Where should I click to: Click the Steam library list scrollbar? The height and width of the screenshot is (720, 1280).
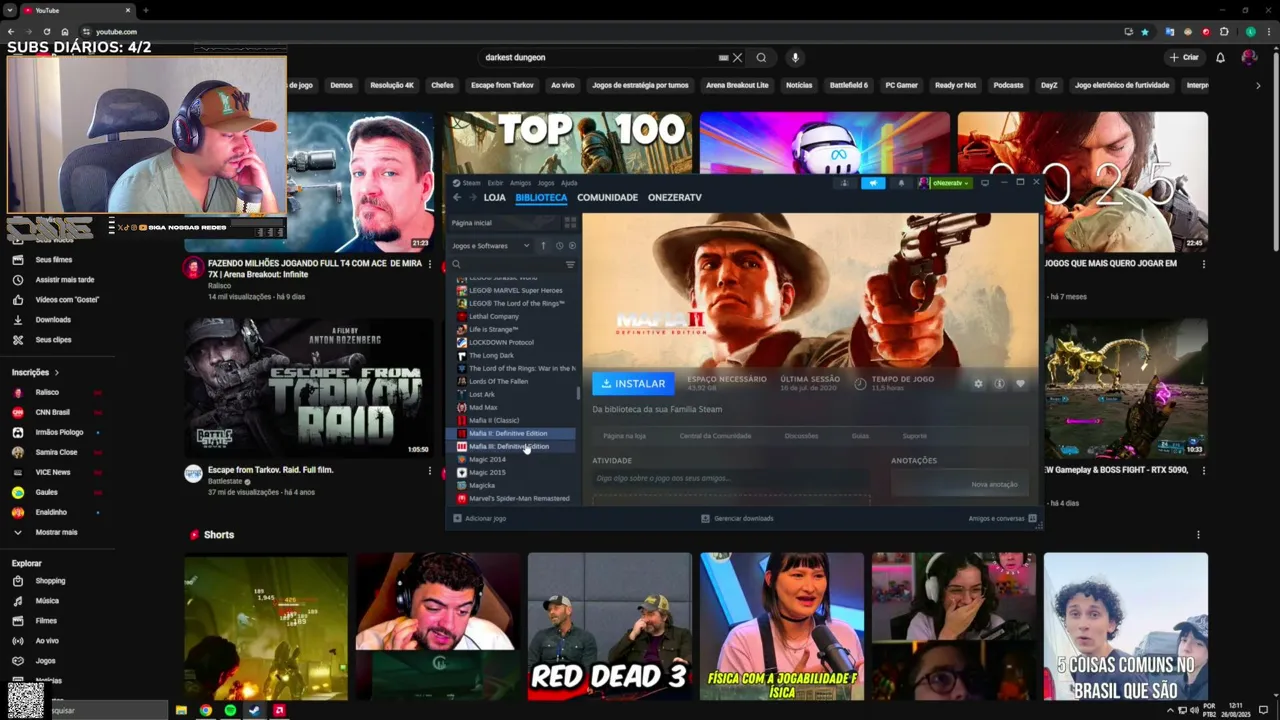pyautogui.click(x=579, y=393)
